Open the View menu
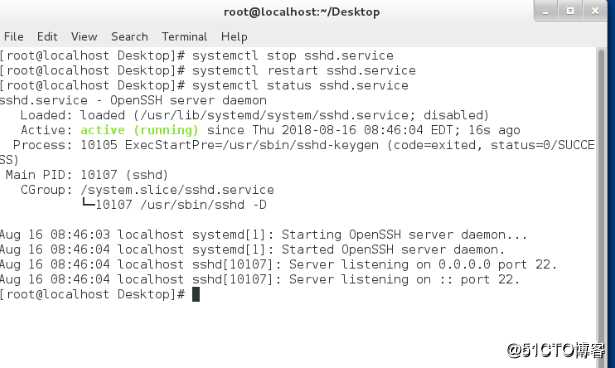This screenshot has width=615, height=368. (84, 36)
